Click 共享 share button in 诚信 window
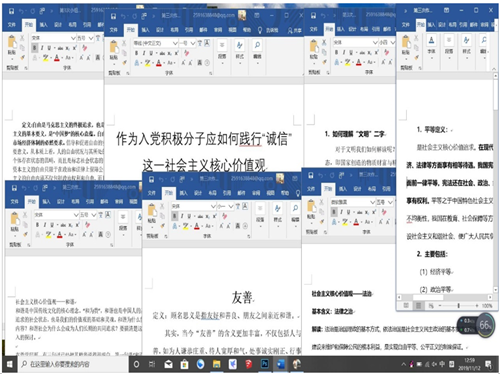 (295, 30)
